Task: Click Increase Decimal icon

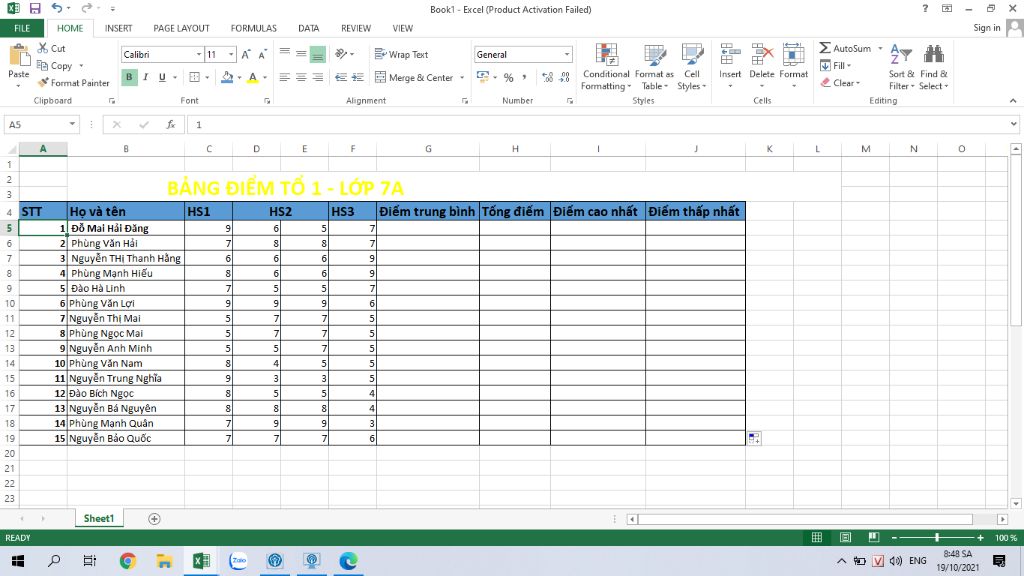Action: pos(547,77)
